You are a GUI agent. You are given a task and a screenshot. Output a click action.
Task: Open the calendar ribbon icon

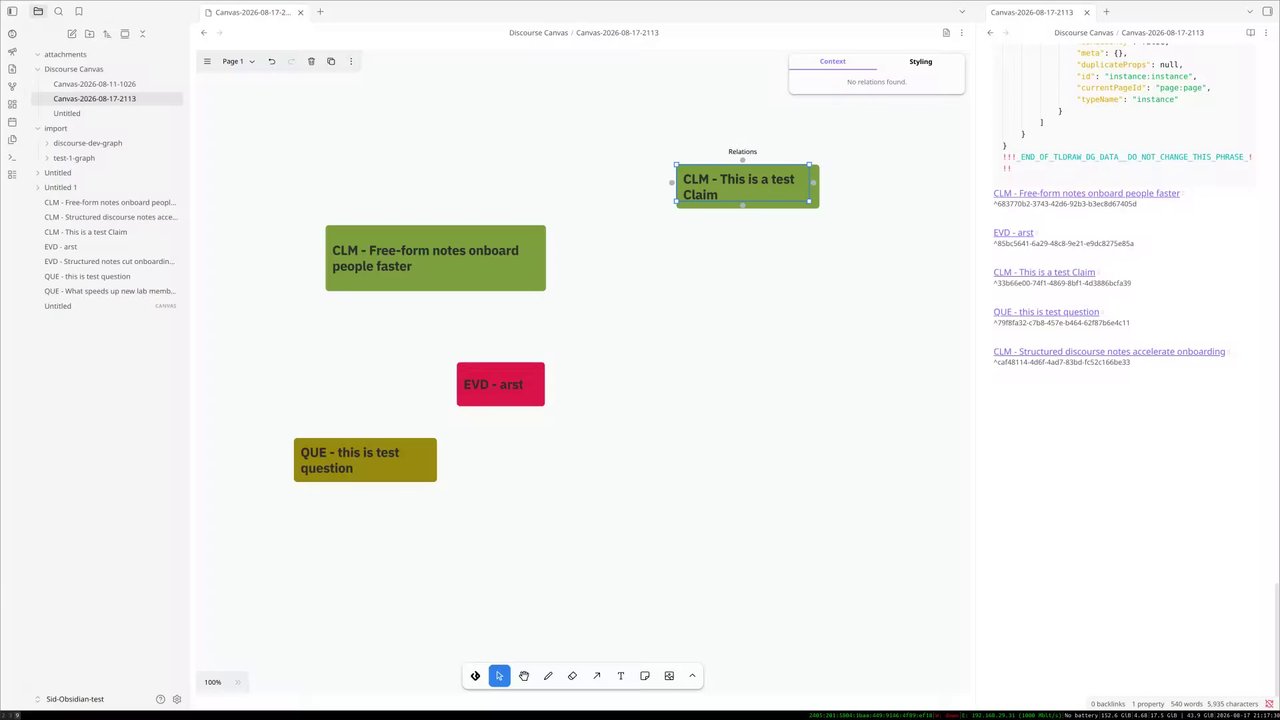point(12,122)
